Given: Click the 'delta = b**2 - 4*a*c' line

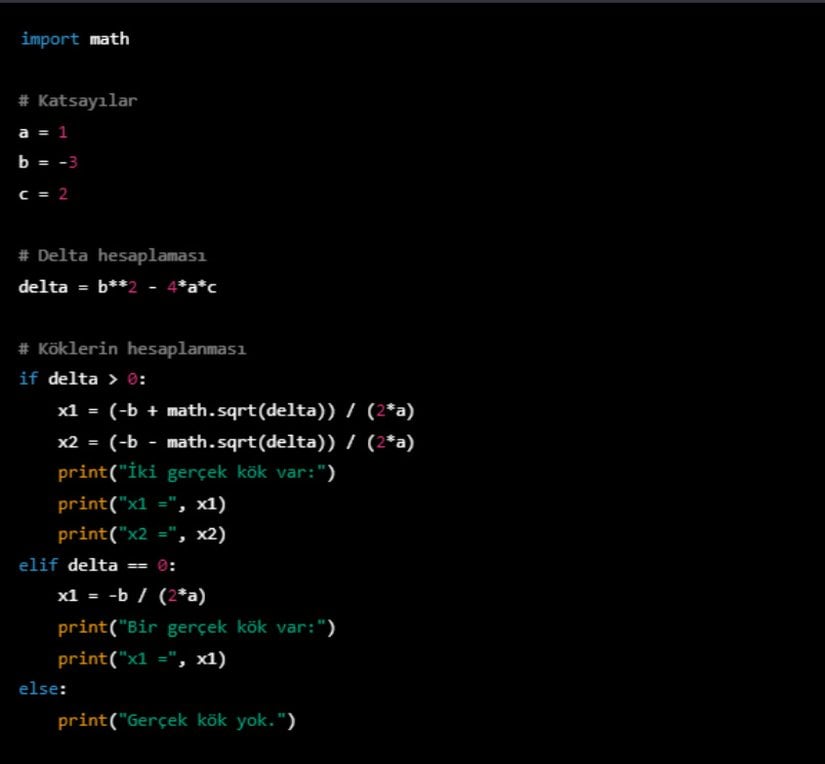Looking at the screenshot, I should [x=117, y=287].
